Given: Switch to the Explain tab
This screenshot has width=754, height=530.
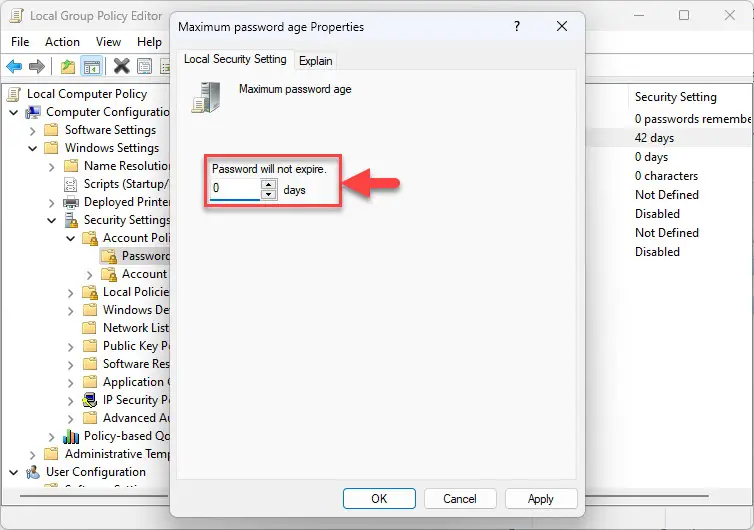Looking at the screenshot, I should click(315, 61).
